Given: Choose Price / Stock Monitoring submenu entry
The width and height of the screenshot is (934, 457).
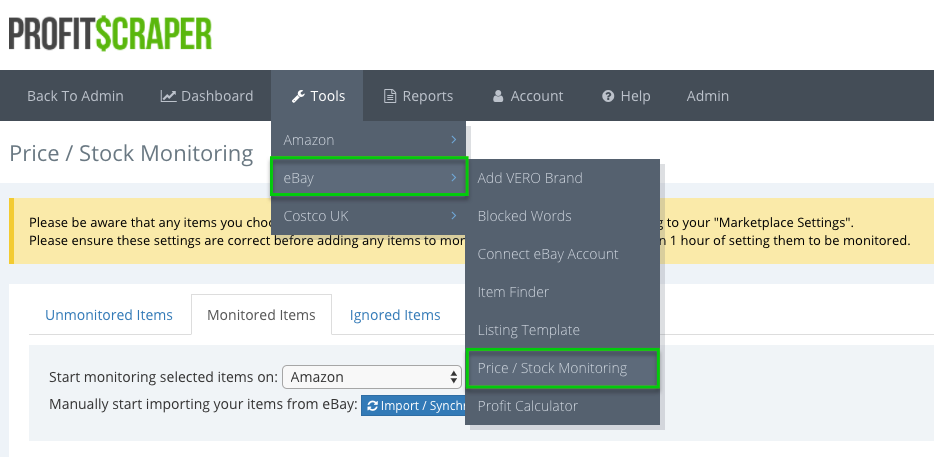Looking at the screenshot, I should [x=562, y=368].
